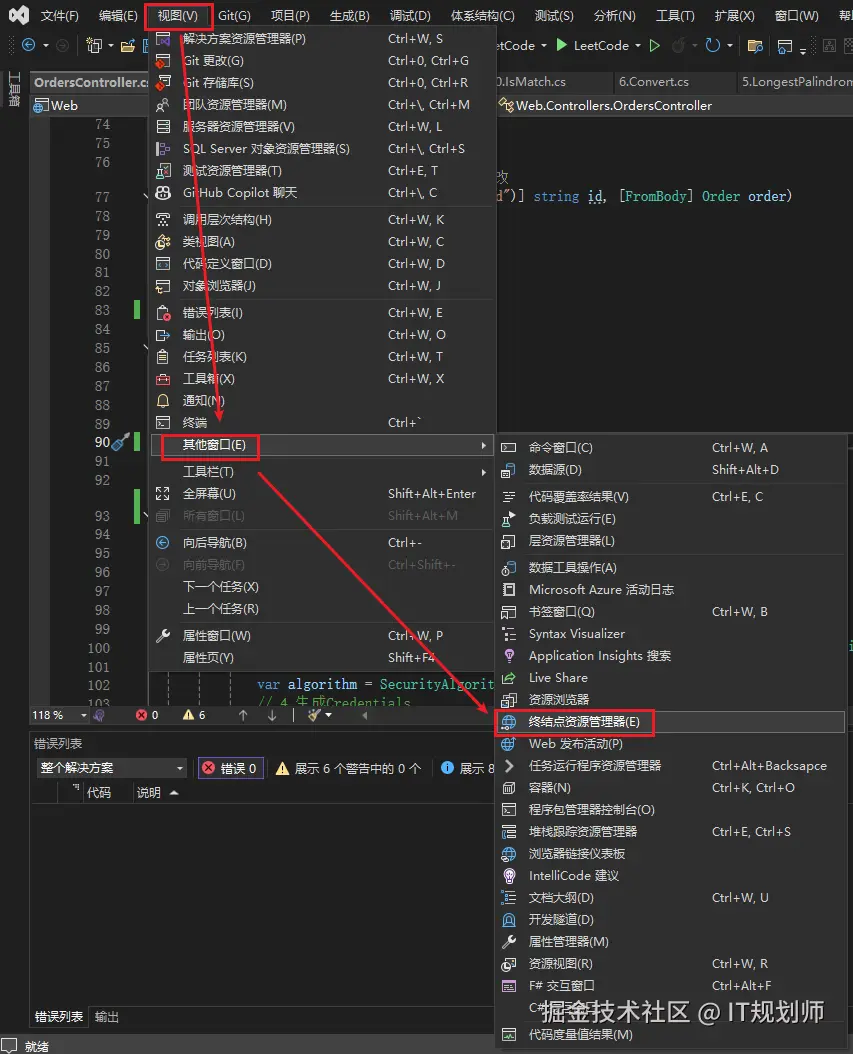Switch to the 6.Convert.cs tab
This screenshot has height=1054, width=853.
(654, 82)
